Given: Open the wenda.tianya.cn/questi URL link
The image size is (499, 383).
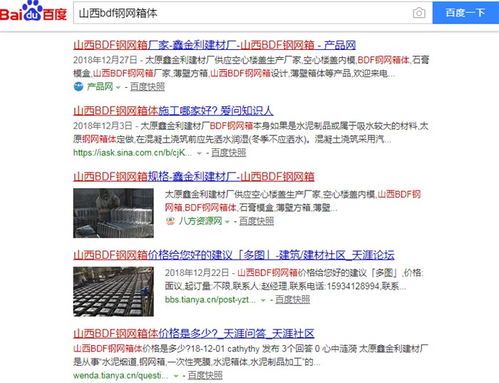Looking at the screenshot, I should (x=121, y=375).
